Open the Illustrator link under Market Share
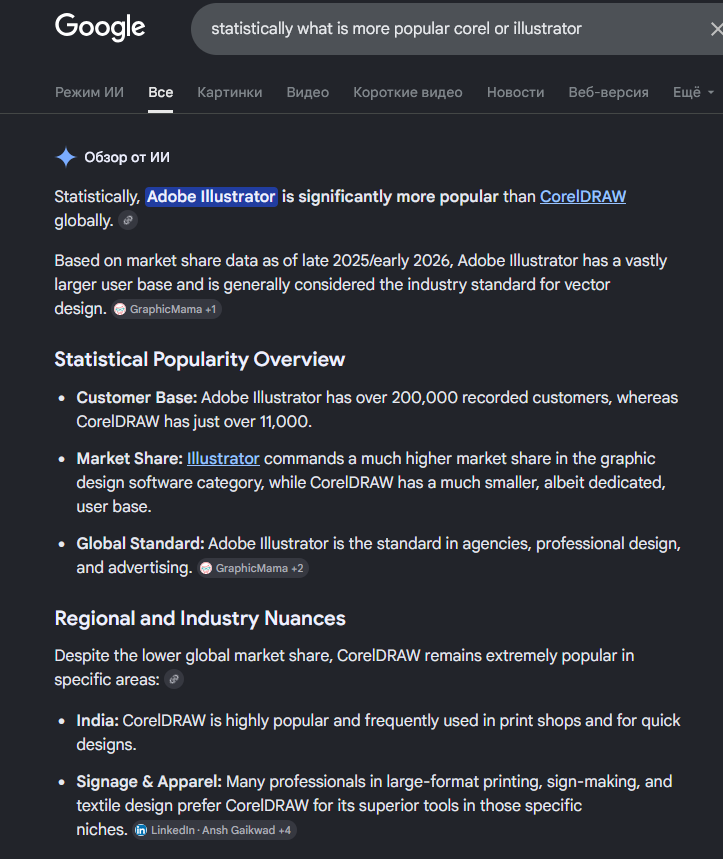 click(x=223, y=458)
